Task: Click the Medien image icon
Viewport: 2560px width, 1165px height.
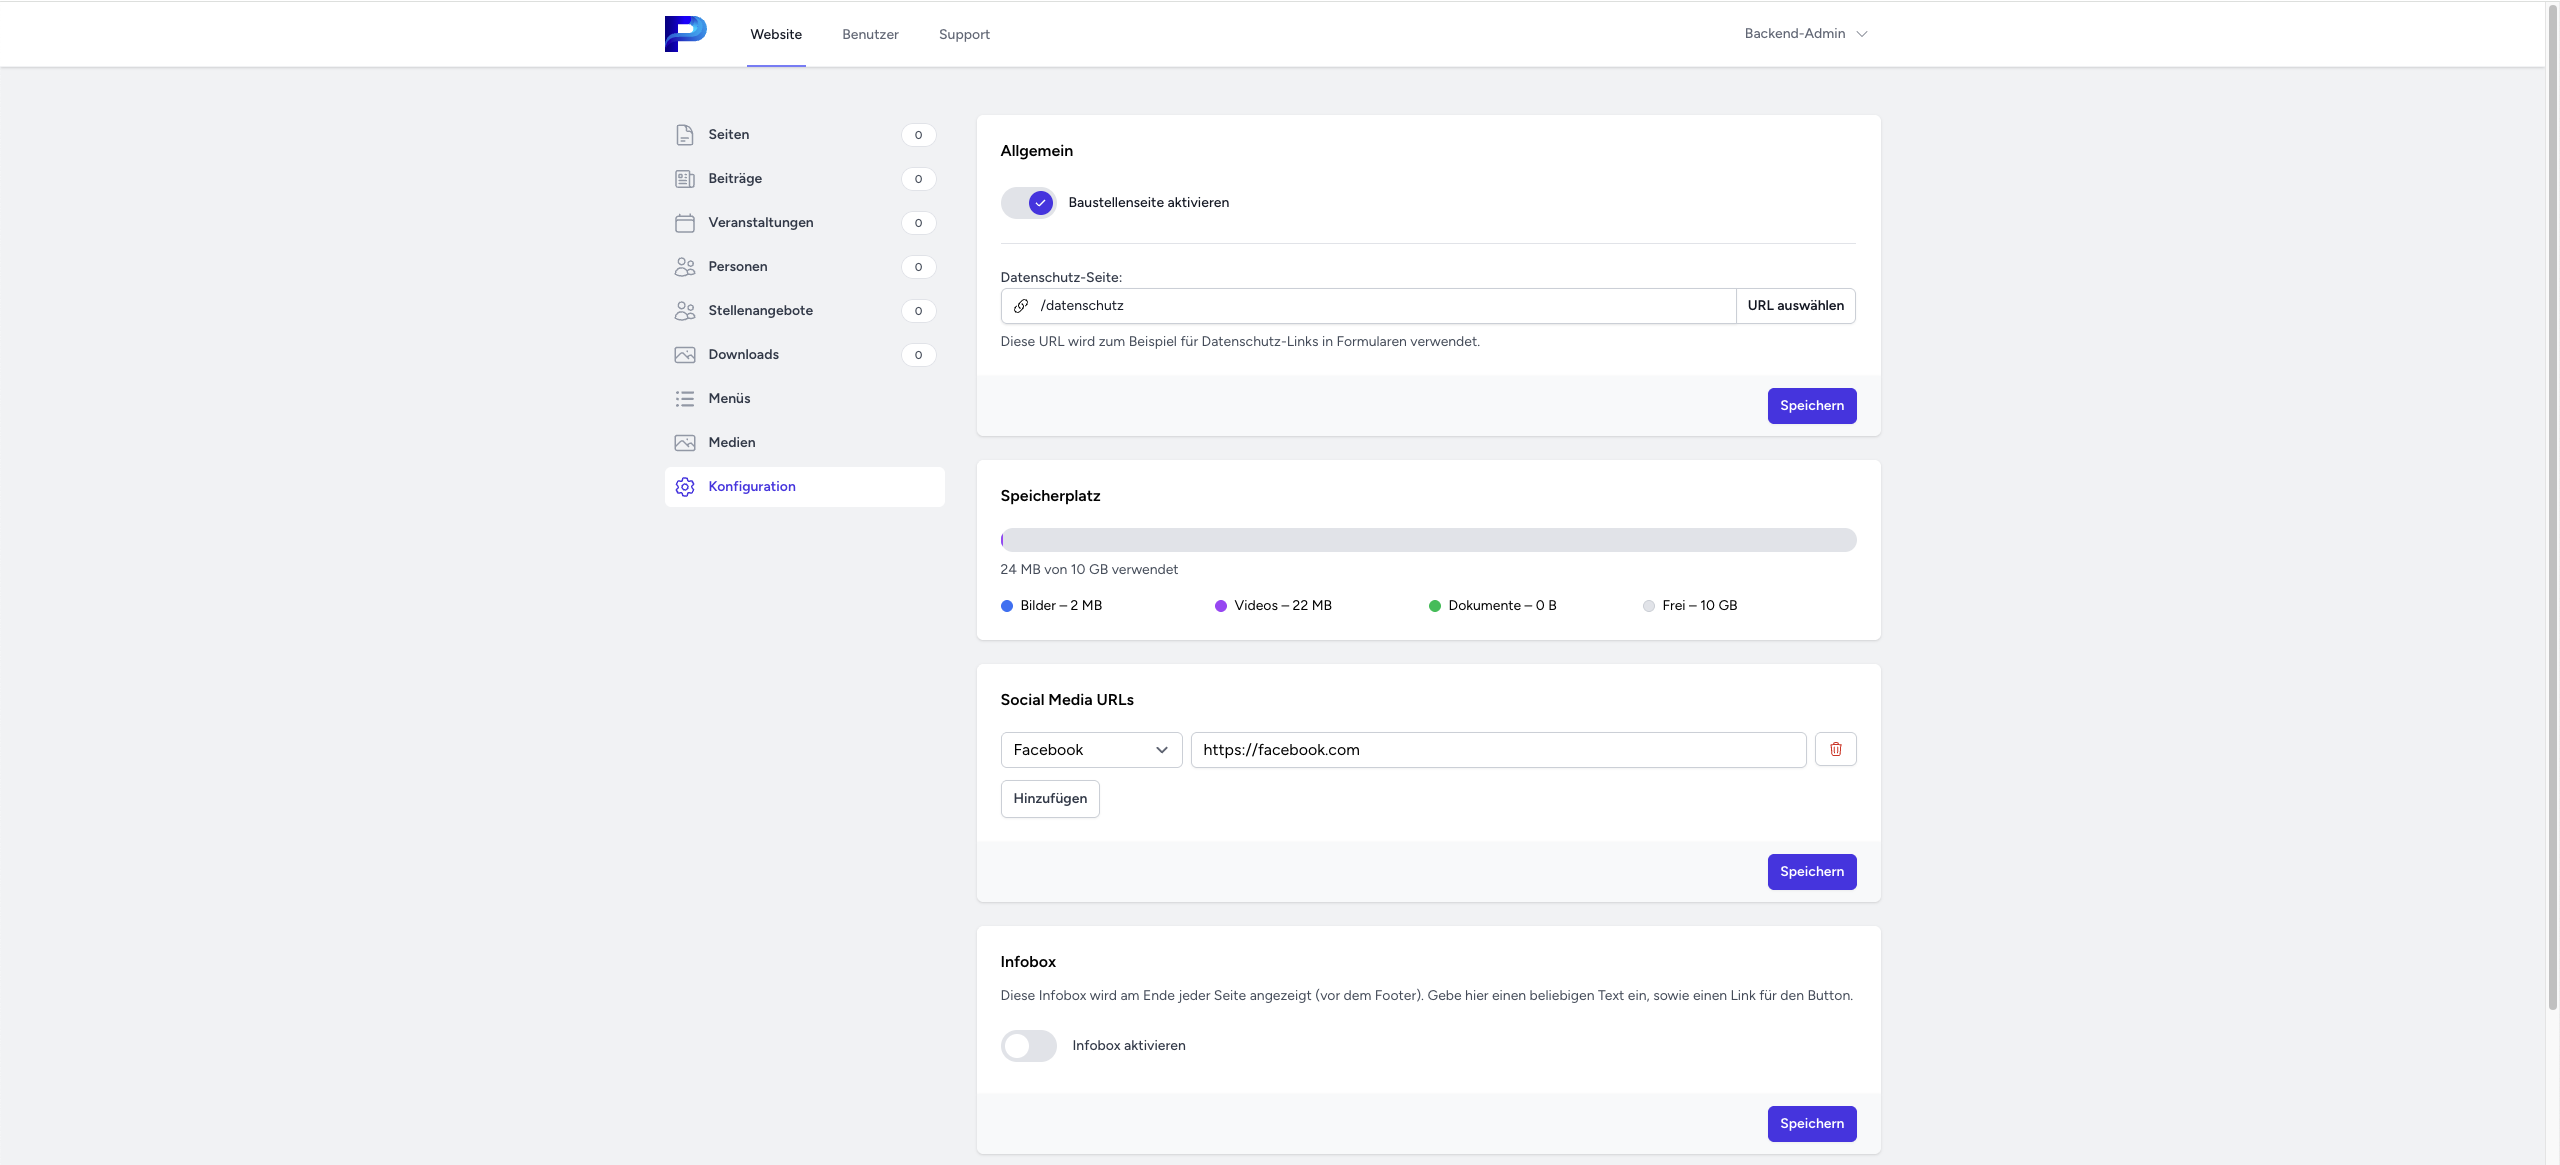Action: tap(685, 443)
